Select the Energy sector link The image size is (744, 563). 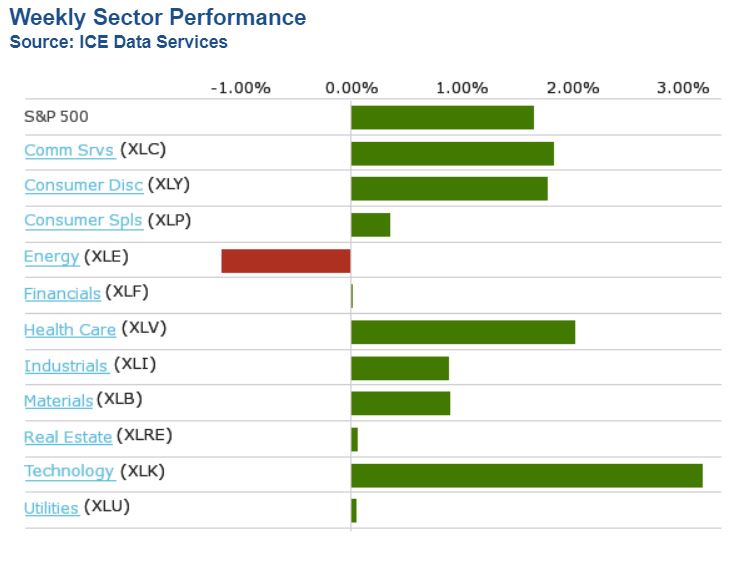[x=51, y=257]
